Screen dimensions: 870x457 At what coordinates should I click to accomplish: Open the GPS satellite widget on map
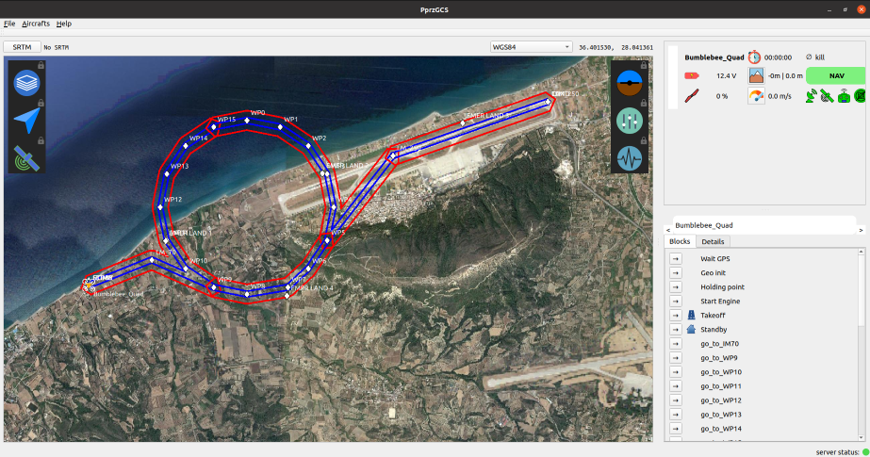tap(27, 158)
